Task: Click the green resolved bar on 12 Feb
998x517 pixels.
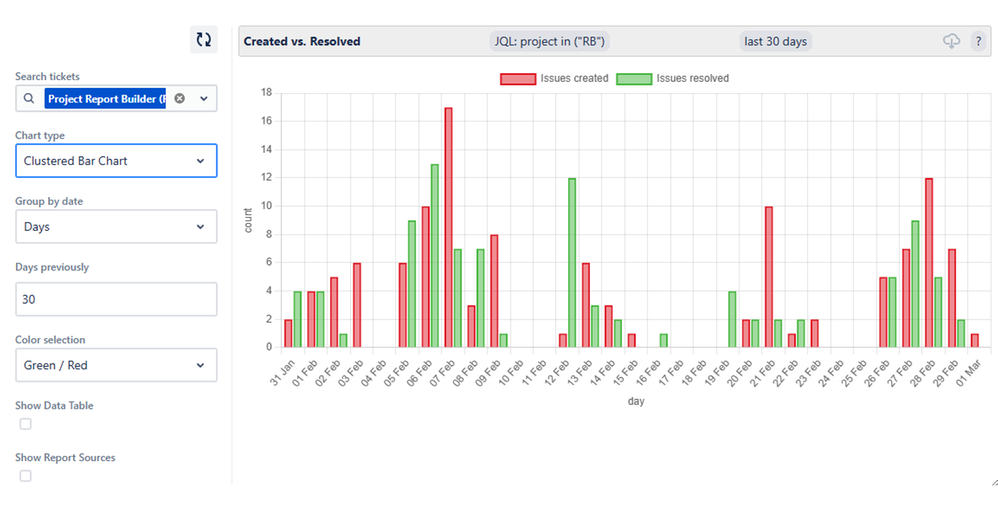Action: point(572,263)
